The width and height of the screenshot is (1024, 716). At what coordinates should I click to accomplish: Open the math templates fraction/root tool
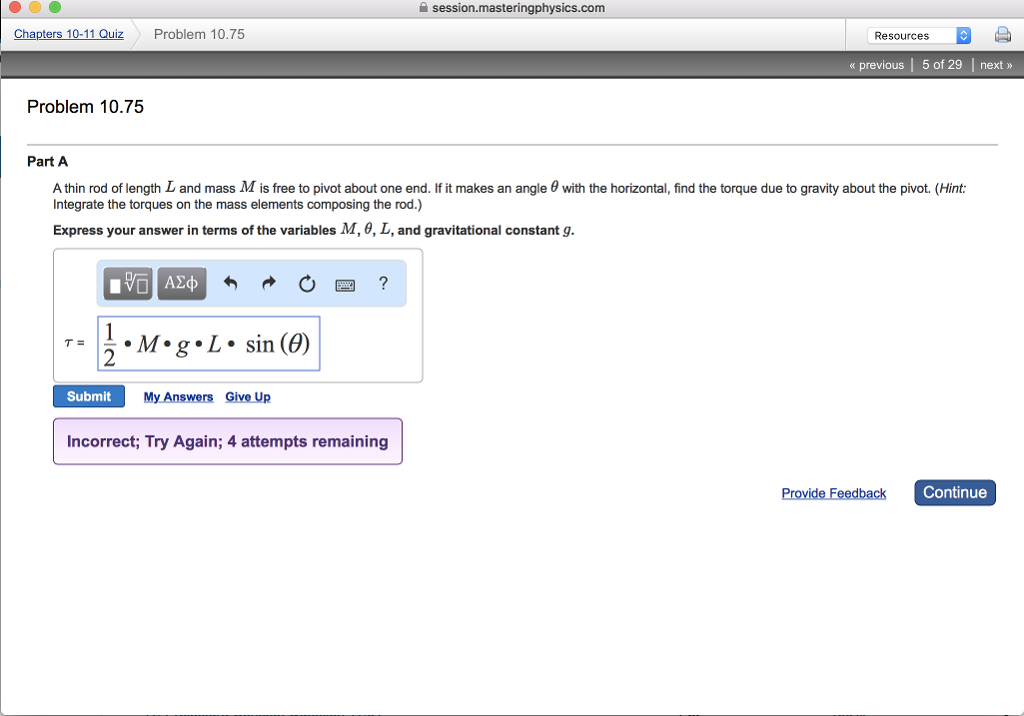[x=128, y=284]
